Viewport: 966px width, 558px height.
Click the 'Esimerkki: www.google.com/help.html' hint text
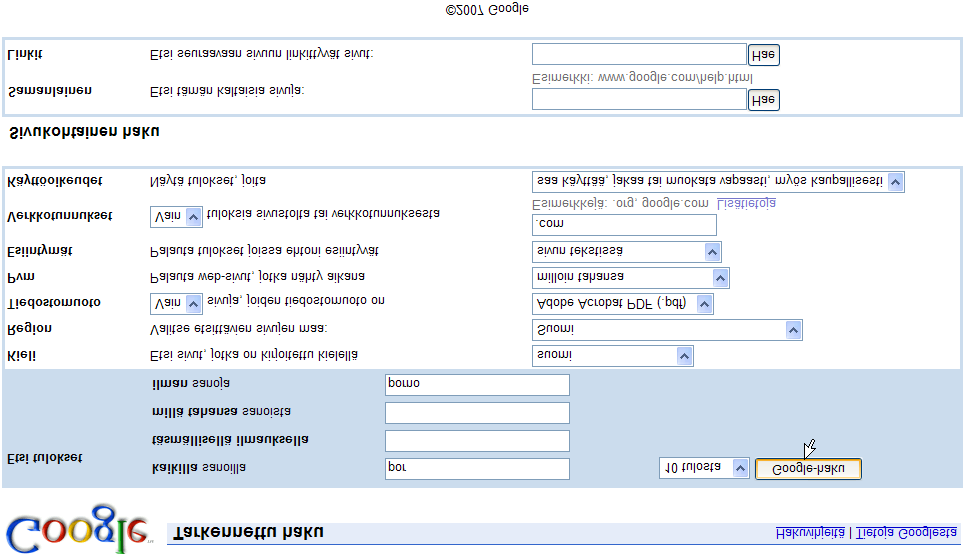point(643,78)
